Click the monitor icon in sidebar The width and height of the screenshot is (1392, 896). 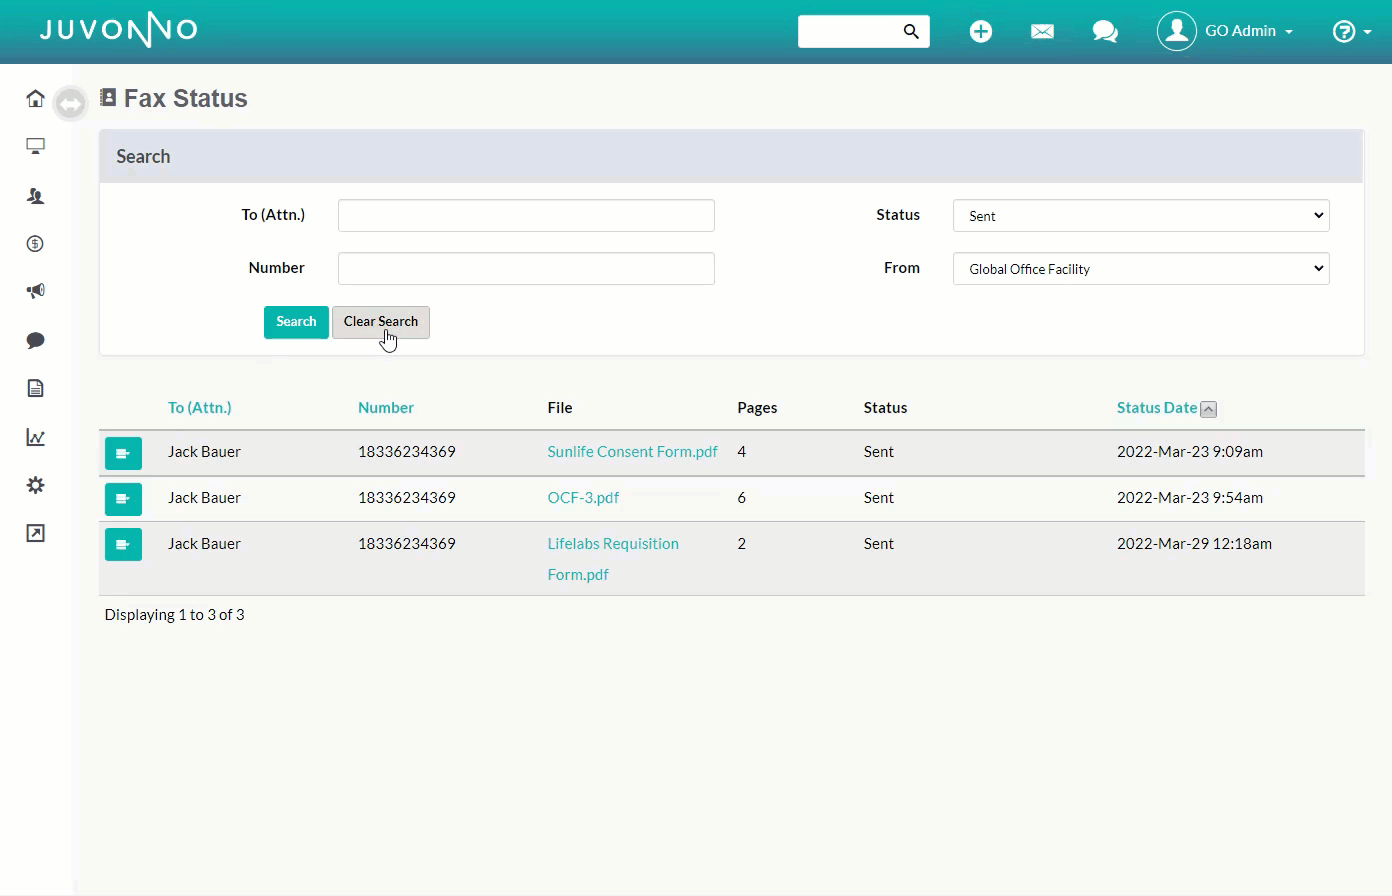point(35,147)
